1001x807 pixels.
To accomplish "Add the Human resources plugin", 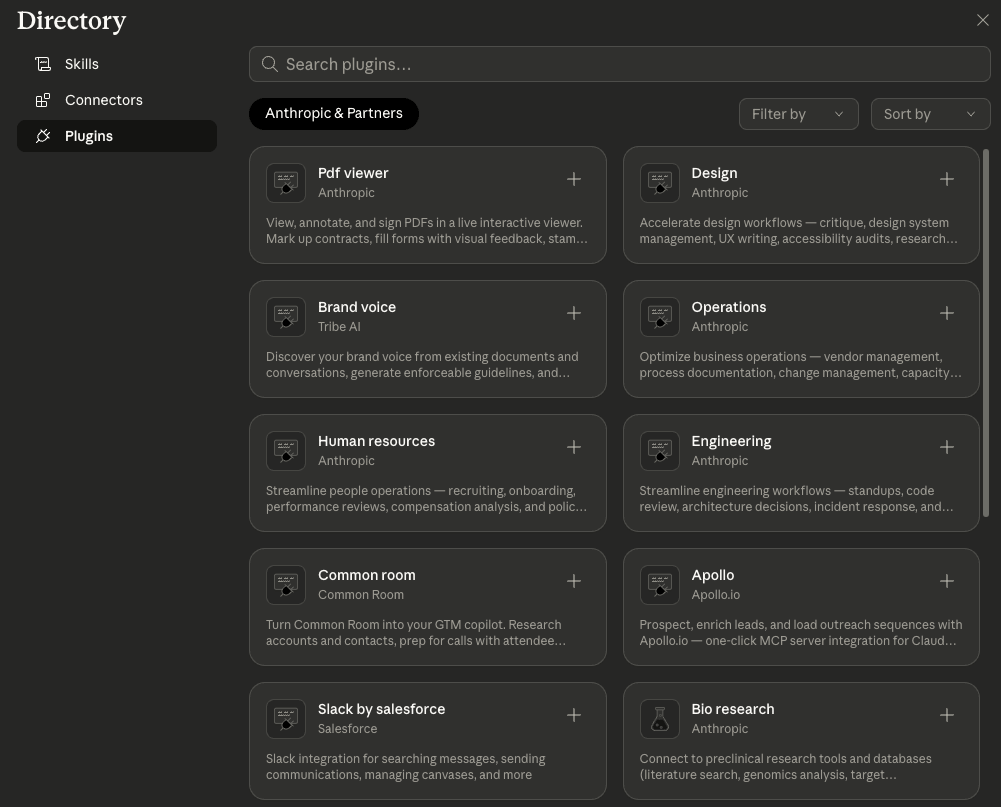I will pyautogui.click(x=573, y=448).
